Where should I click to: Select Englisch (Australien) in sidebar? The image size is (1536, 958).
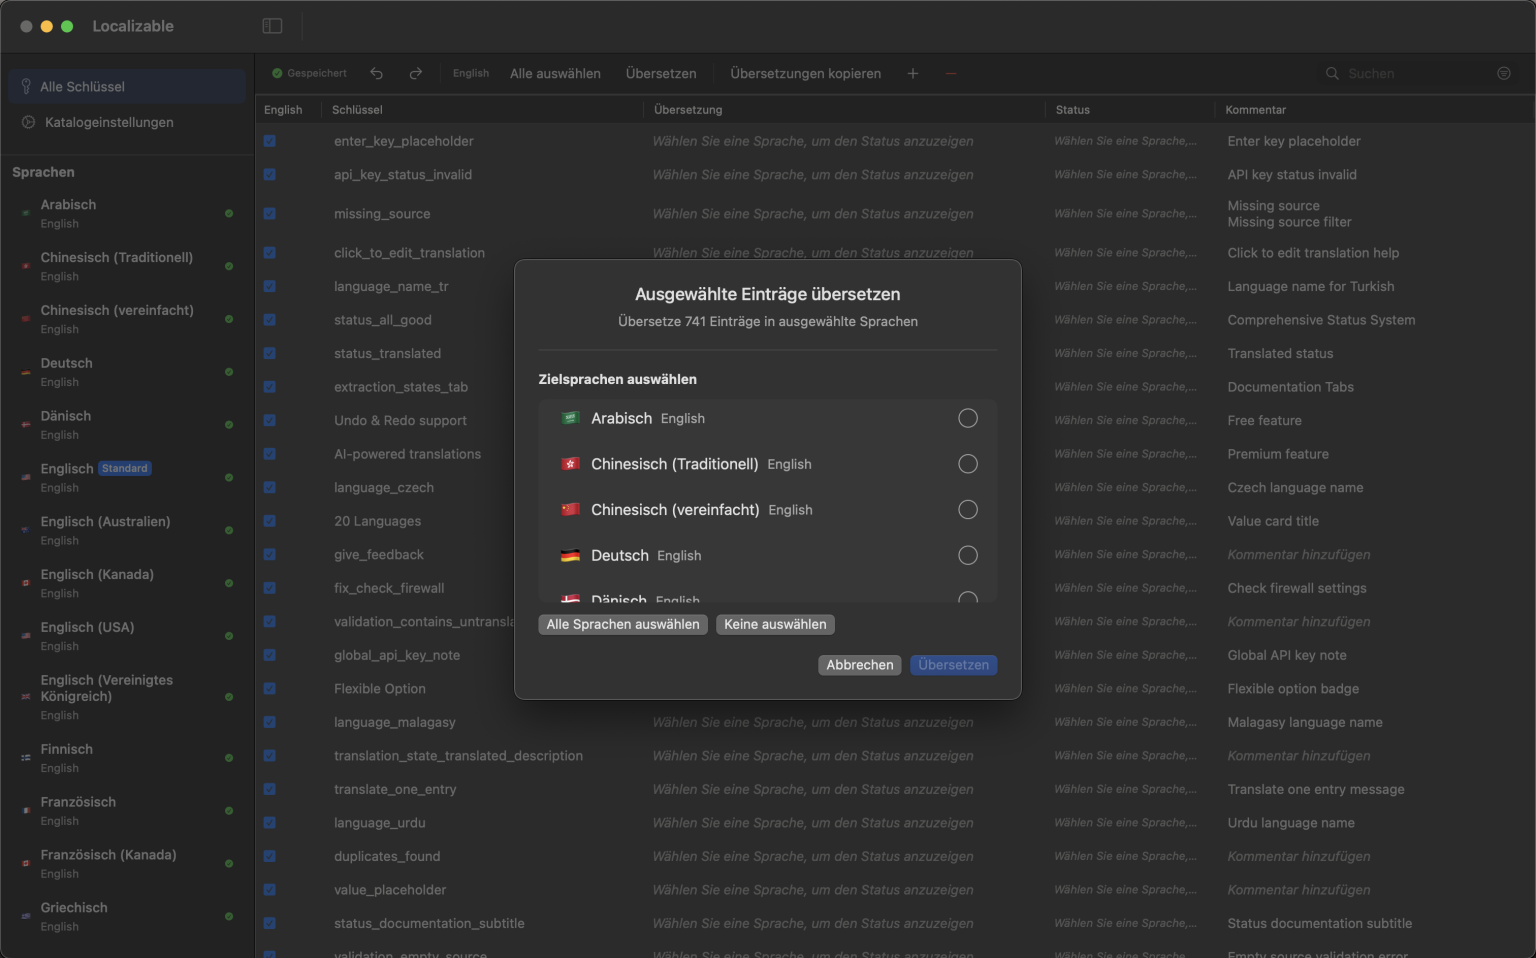(x=127, y=530)
